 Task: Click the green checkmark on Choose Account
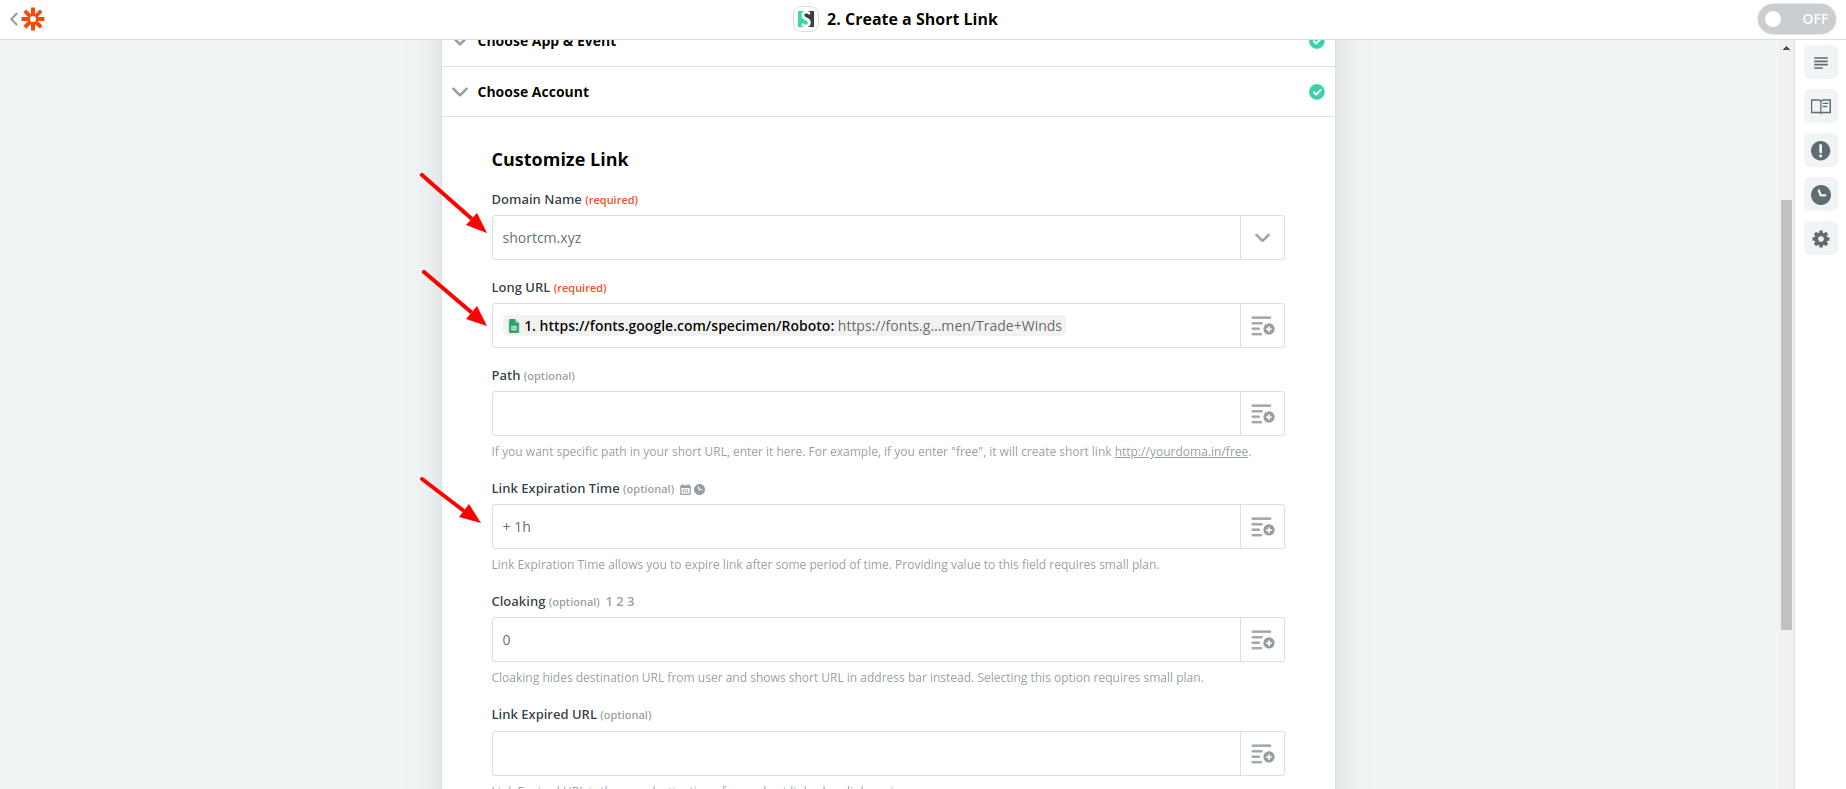point(1316,91)
